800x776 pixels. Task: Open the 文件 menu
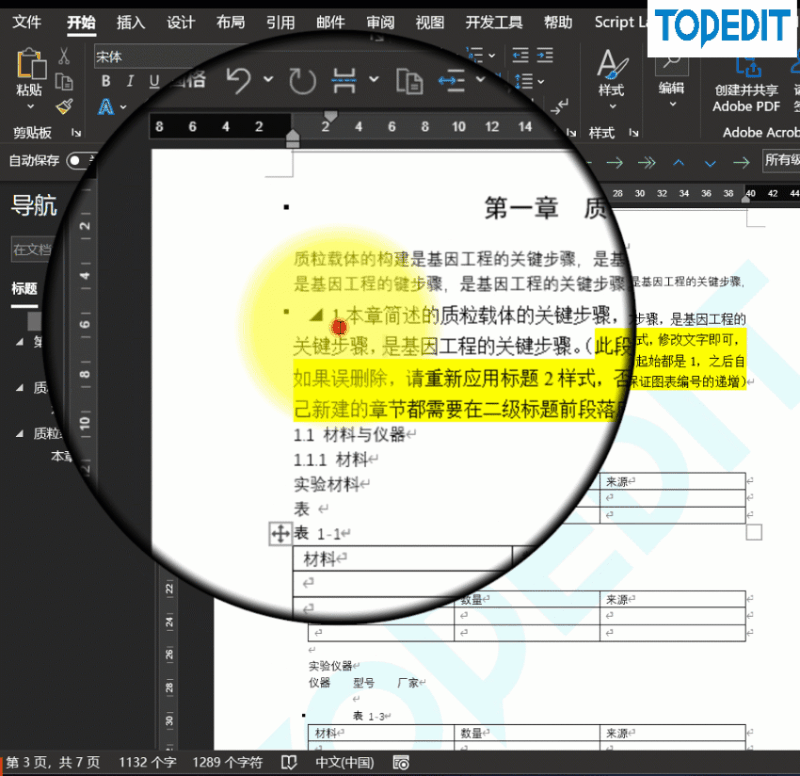(27, 22)
